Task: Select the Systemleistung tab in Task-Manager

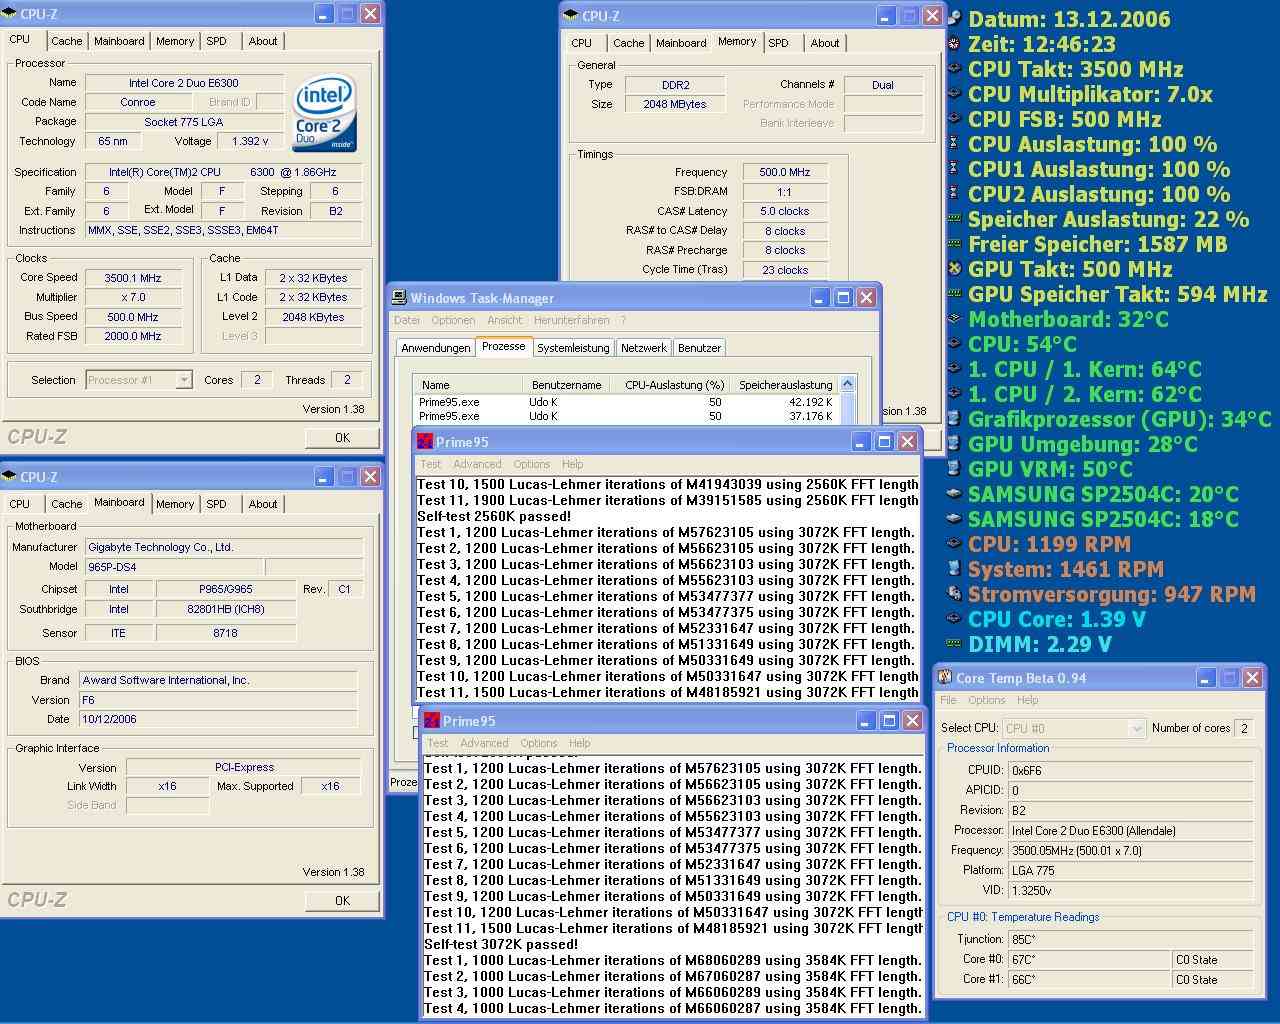Action: tap(573, 348)
